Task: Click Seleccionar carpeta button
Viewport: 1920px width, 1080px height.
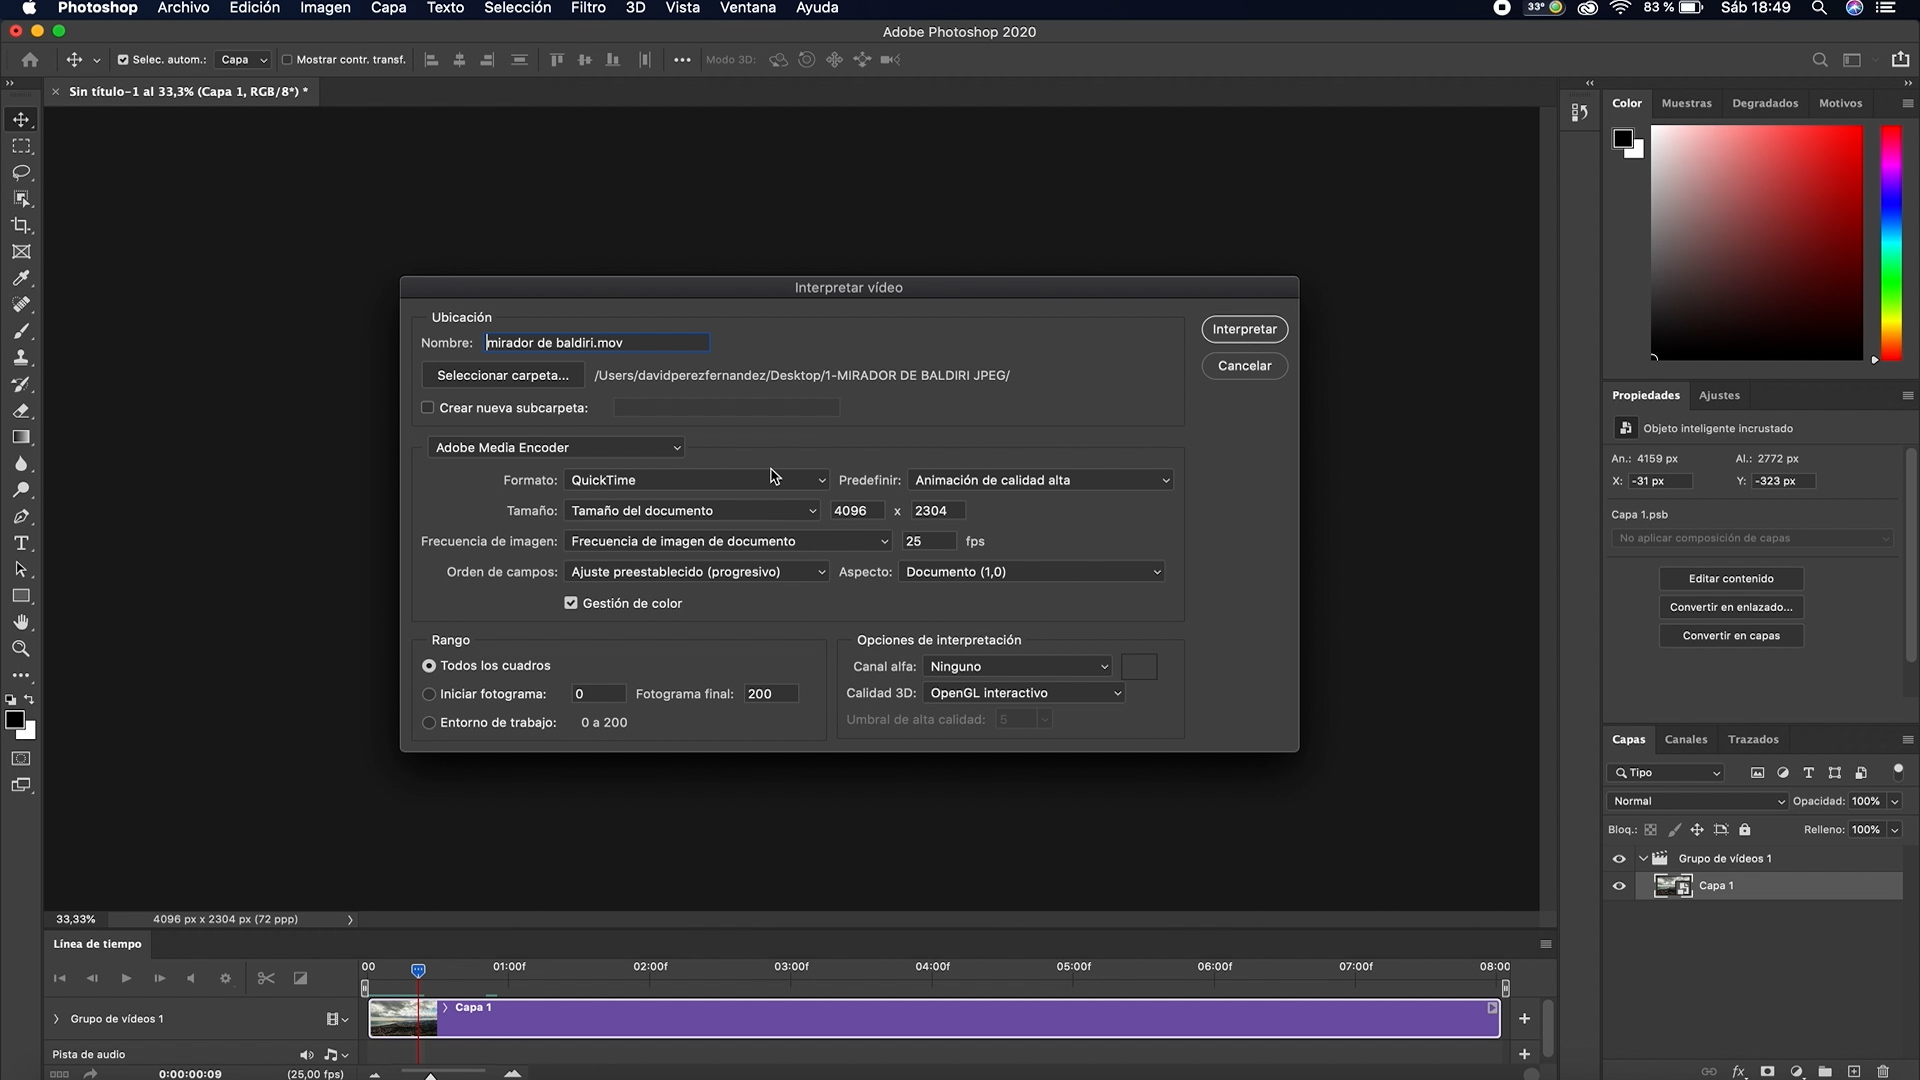Action: (x=503, y=375)
